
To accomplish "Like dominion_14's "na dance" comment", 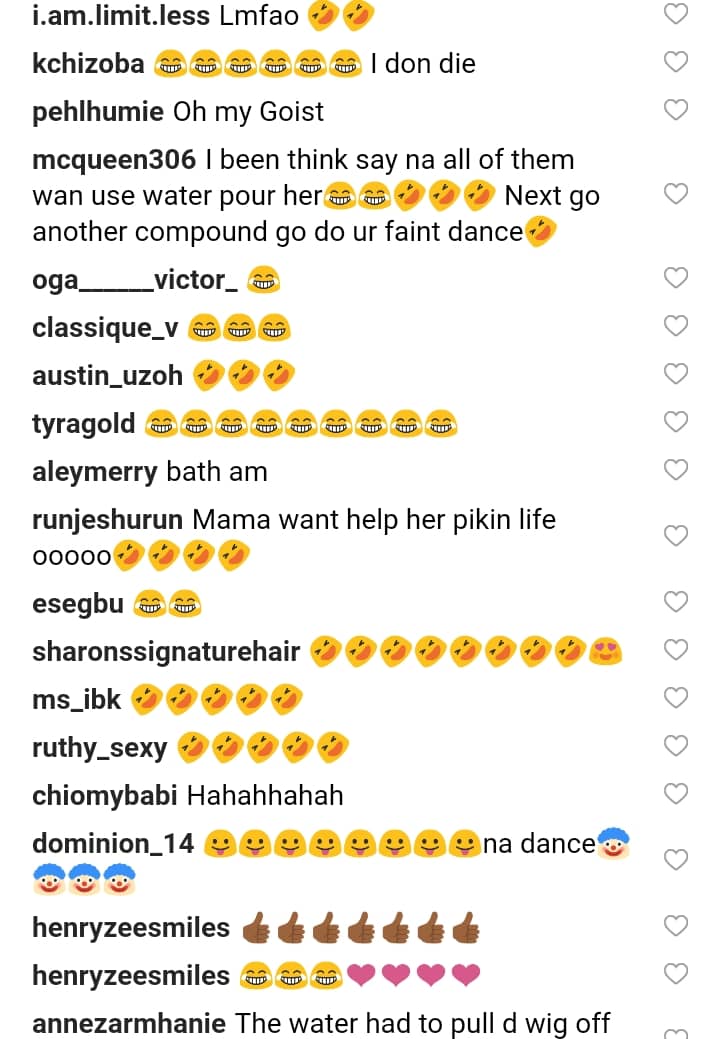I will pyautogui.click(x=676, y=860).
